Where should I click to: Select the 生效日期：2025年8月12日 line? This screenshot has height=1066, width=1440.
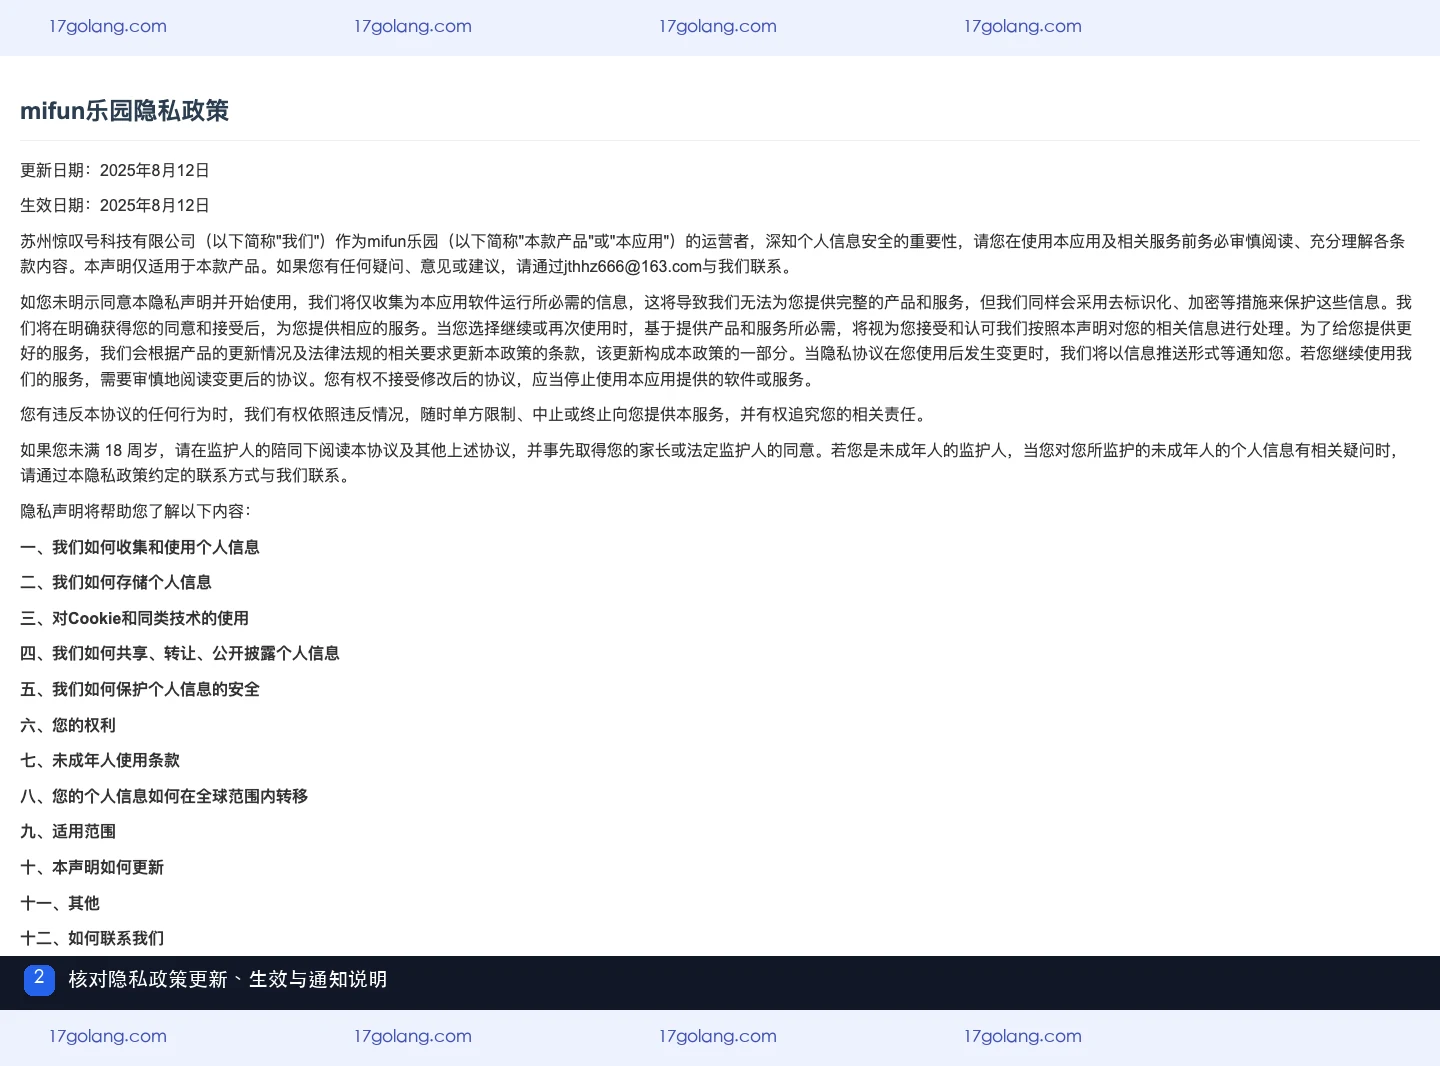[x=115, y=205]
